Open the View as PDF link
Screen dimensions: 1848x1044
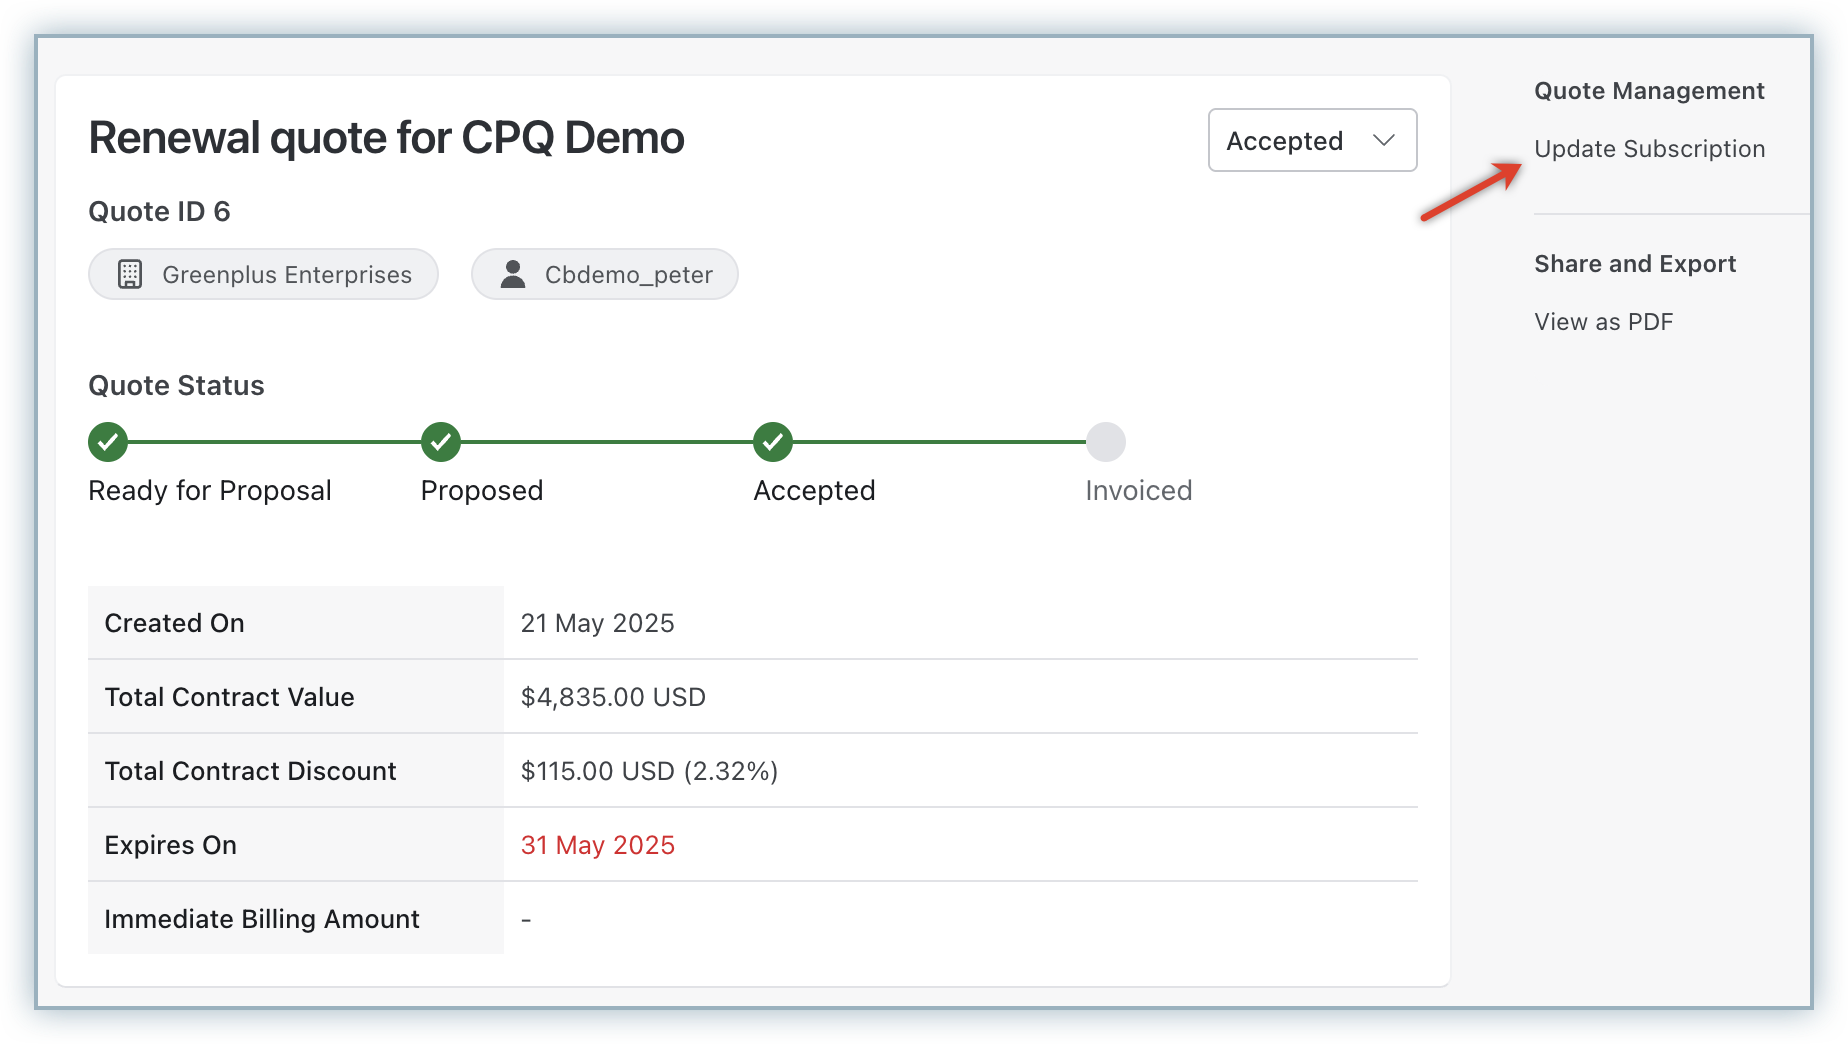pyautogui.click(x=1603, y=322)
